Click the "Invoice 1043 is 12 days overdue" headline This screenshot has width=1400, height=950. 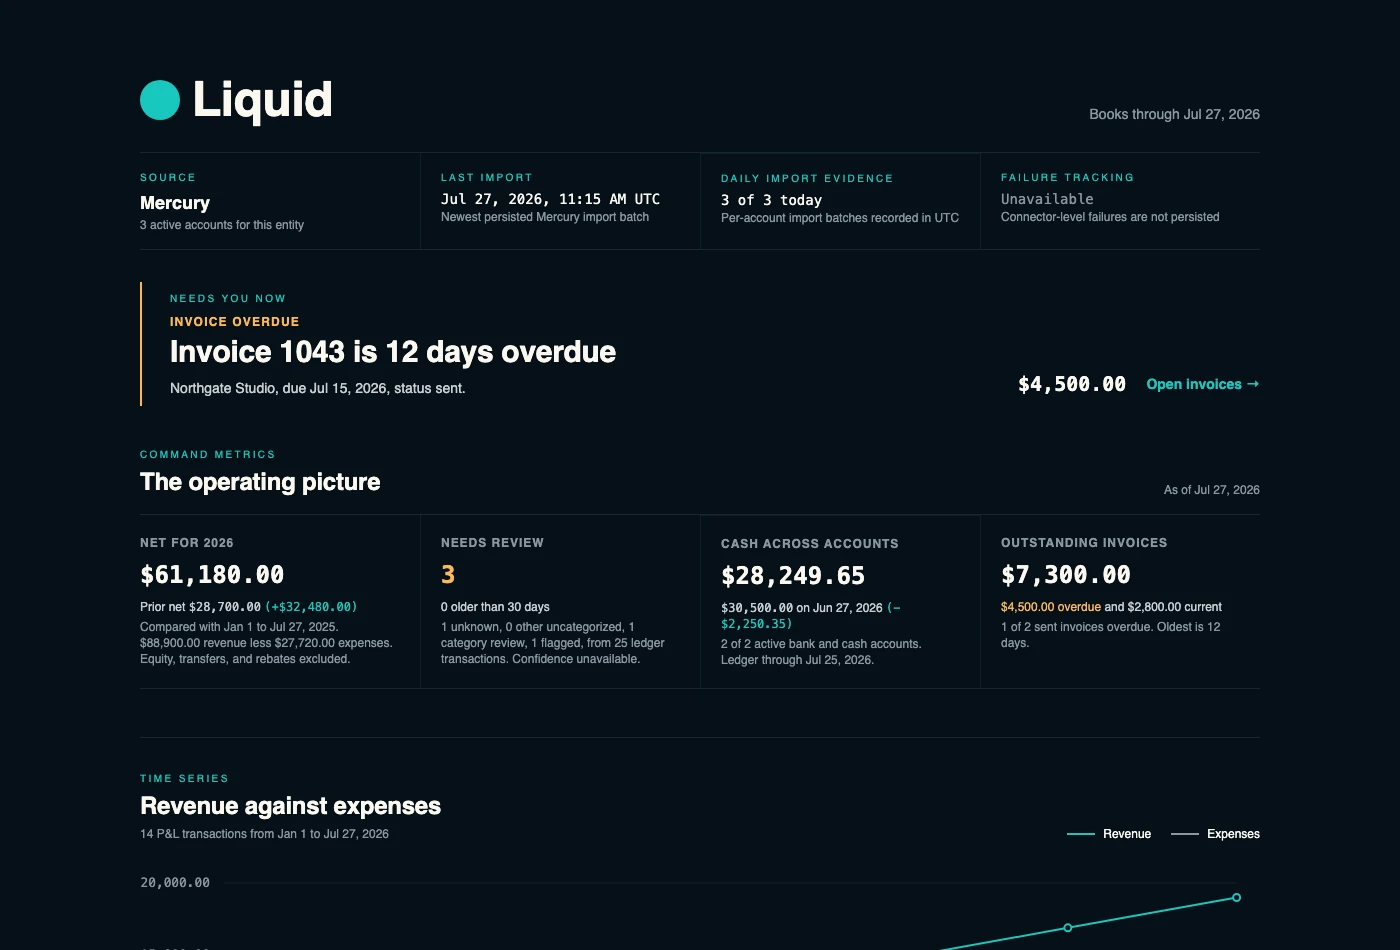393,352
